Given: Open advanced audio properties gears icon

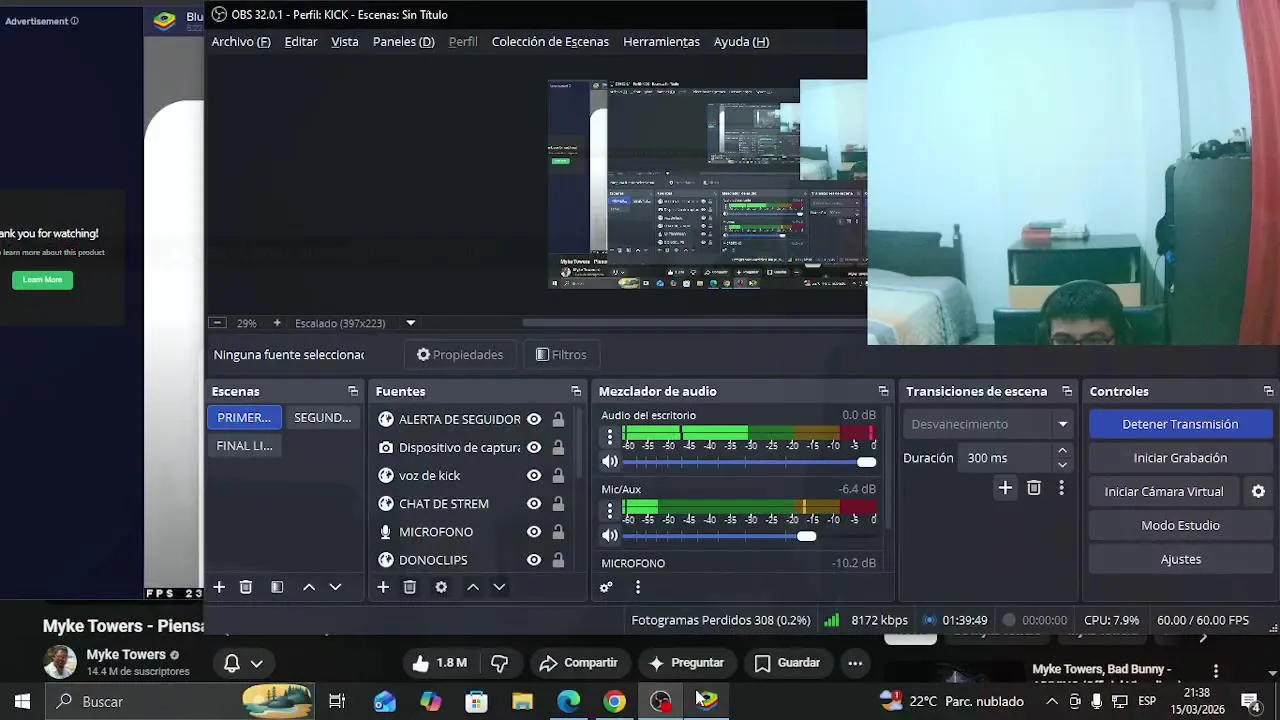Looking at the screenshot, I should click(606, 587).
